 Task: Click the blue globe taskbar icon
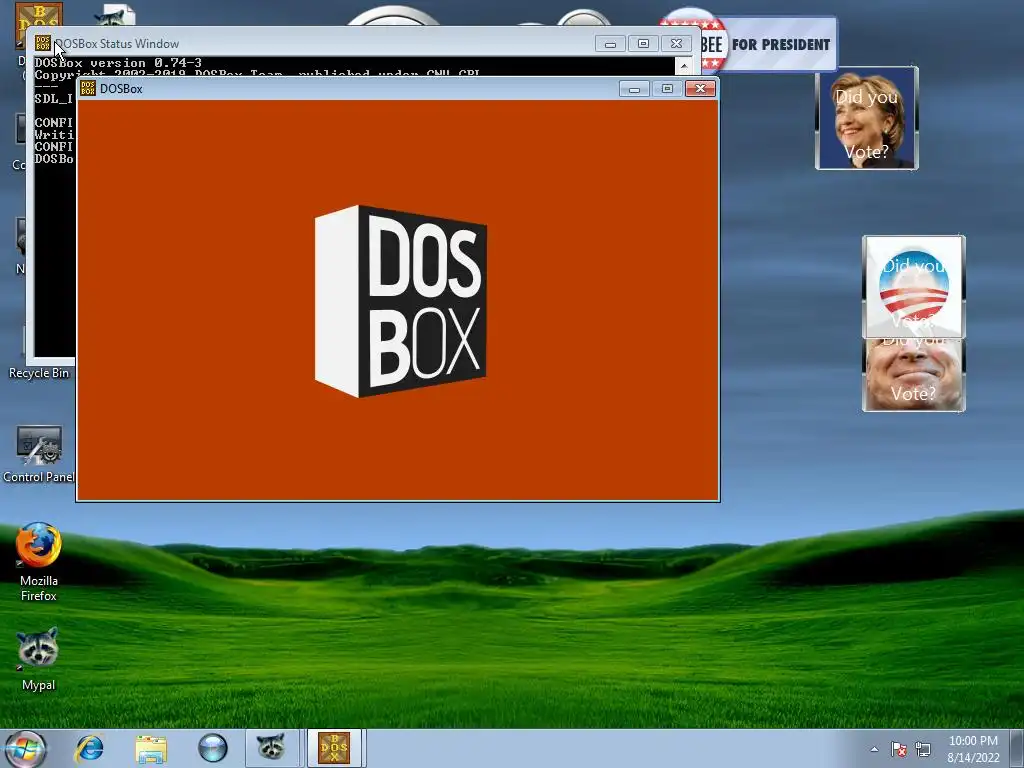(213, 748)
